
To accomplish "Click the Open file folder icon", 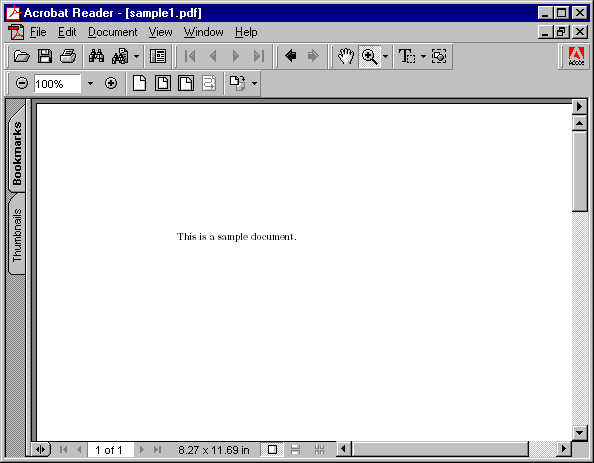I will [22, 56].
